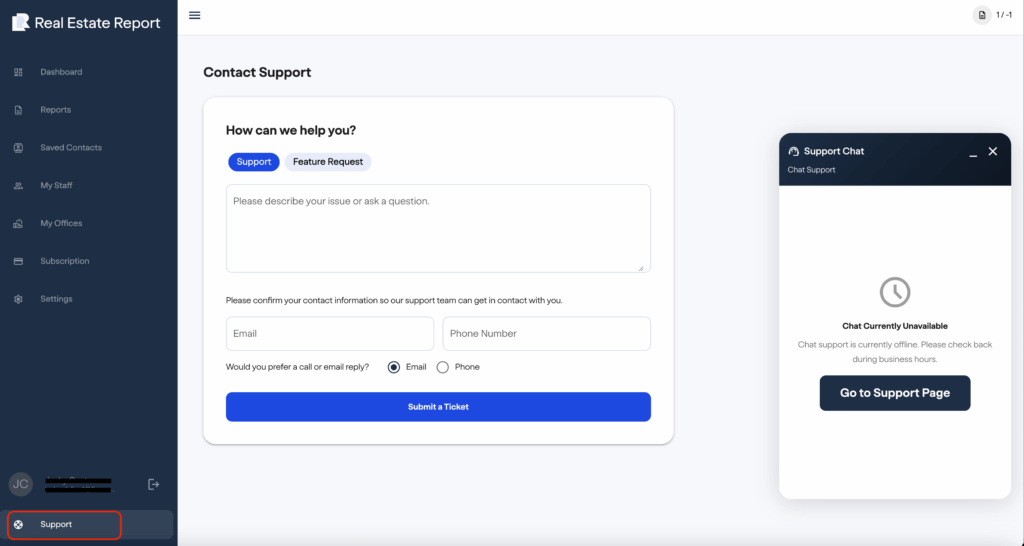
Task: Click the issue description text area
Action: tap(438, 228)
